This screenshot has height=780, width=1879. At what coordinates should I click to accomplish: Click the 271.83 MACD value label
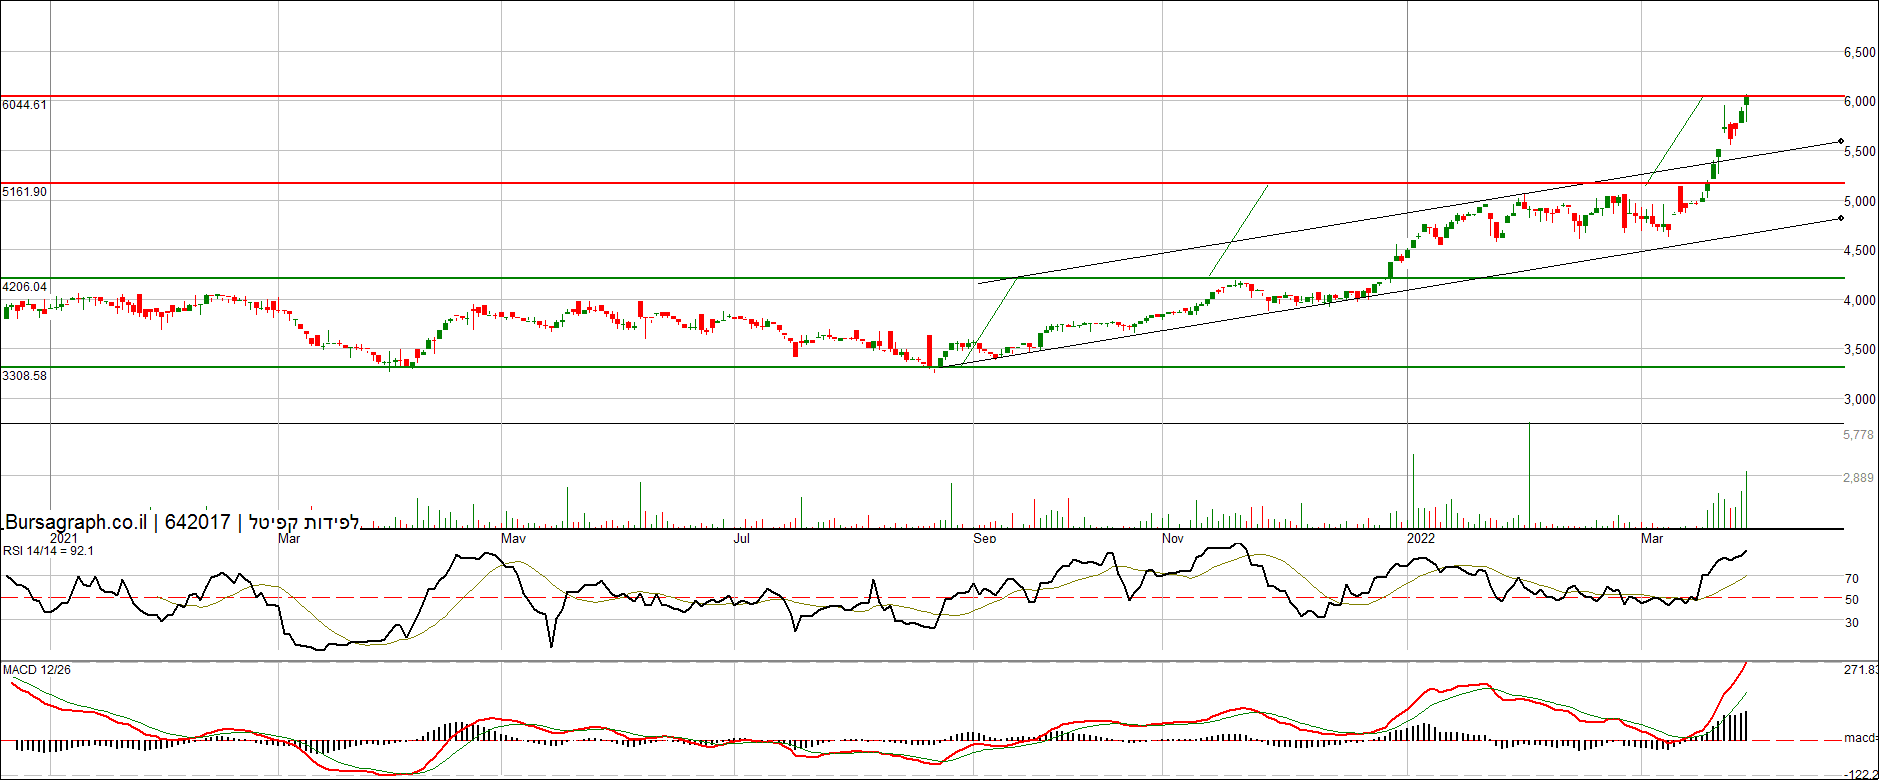1860,670
